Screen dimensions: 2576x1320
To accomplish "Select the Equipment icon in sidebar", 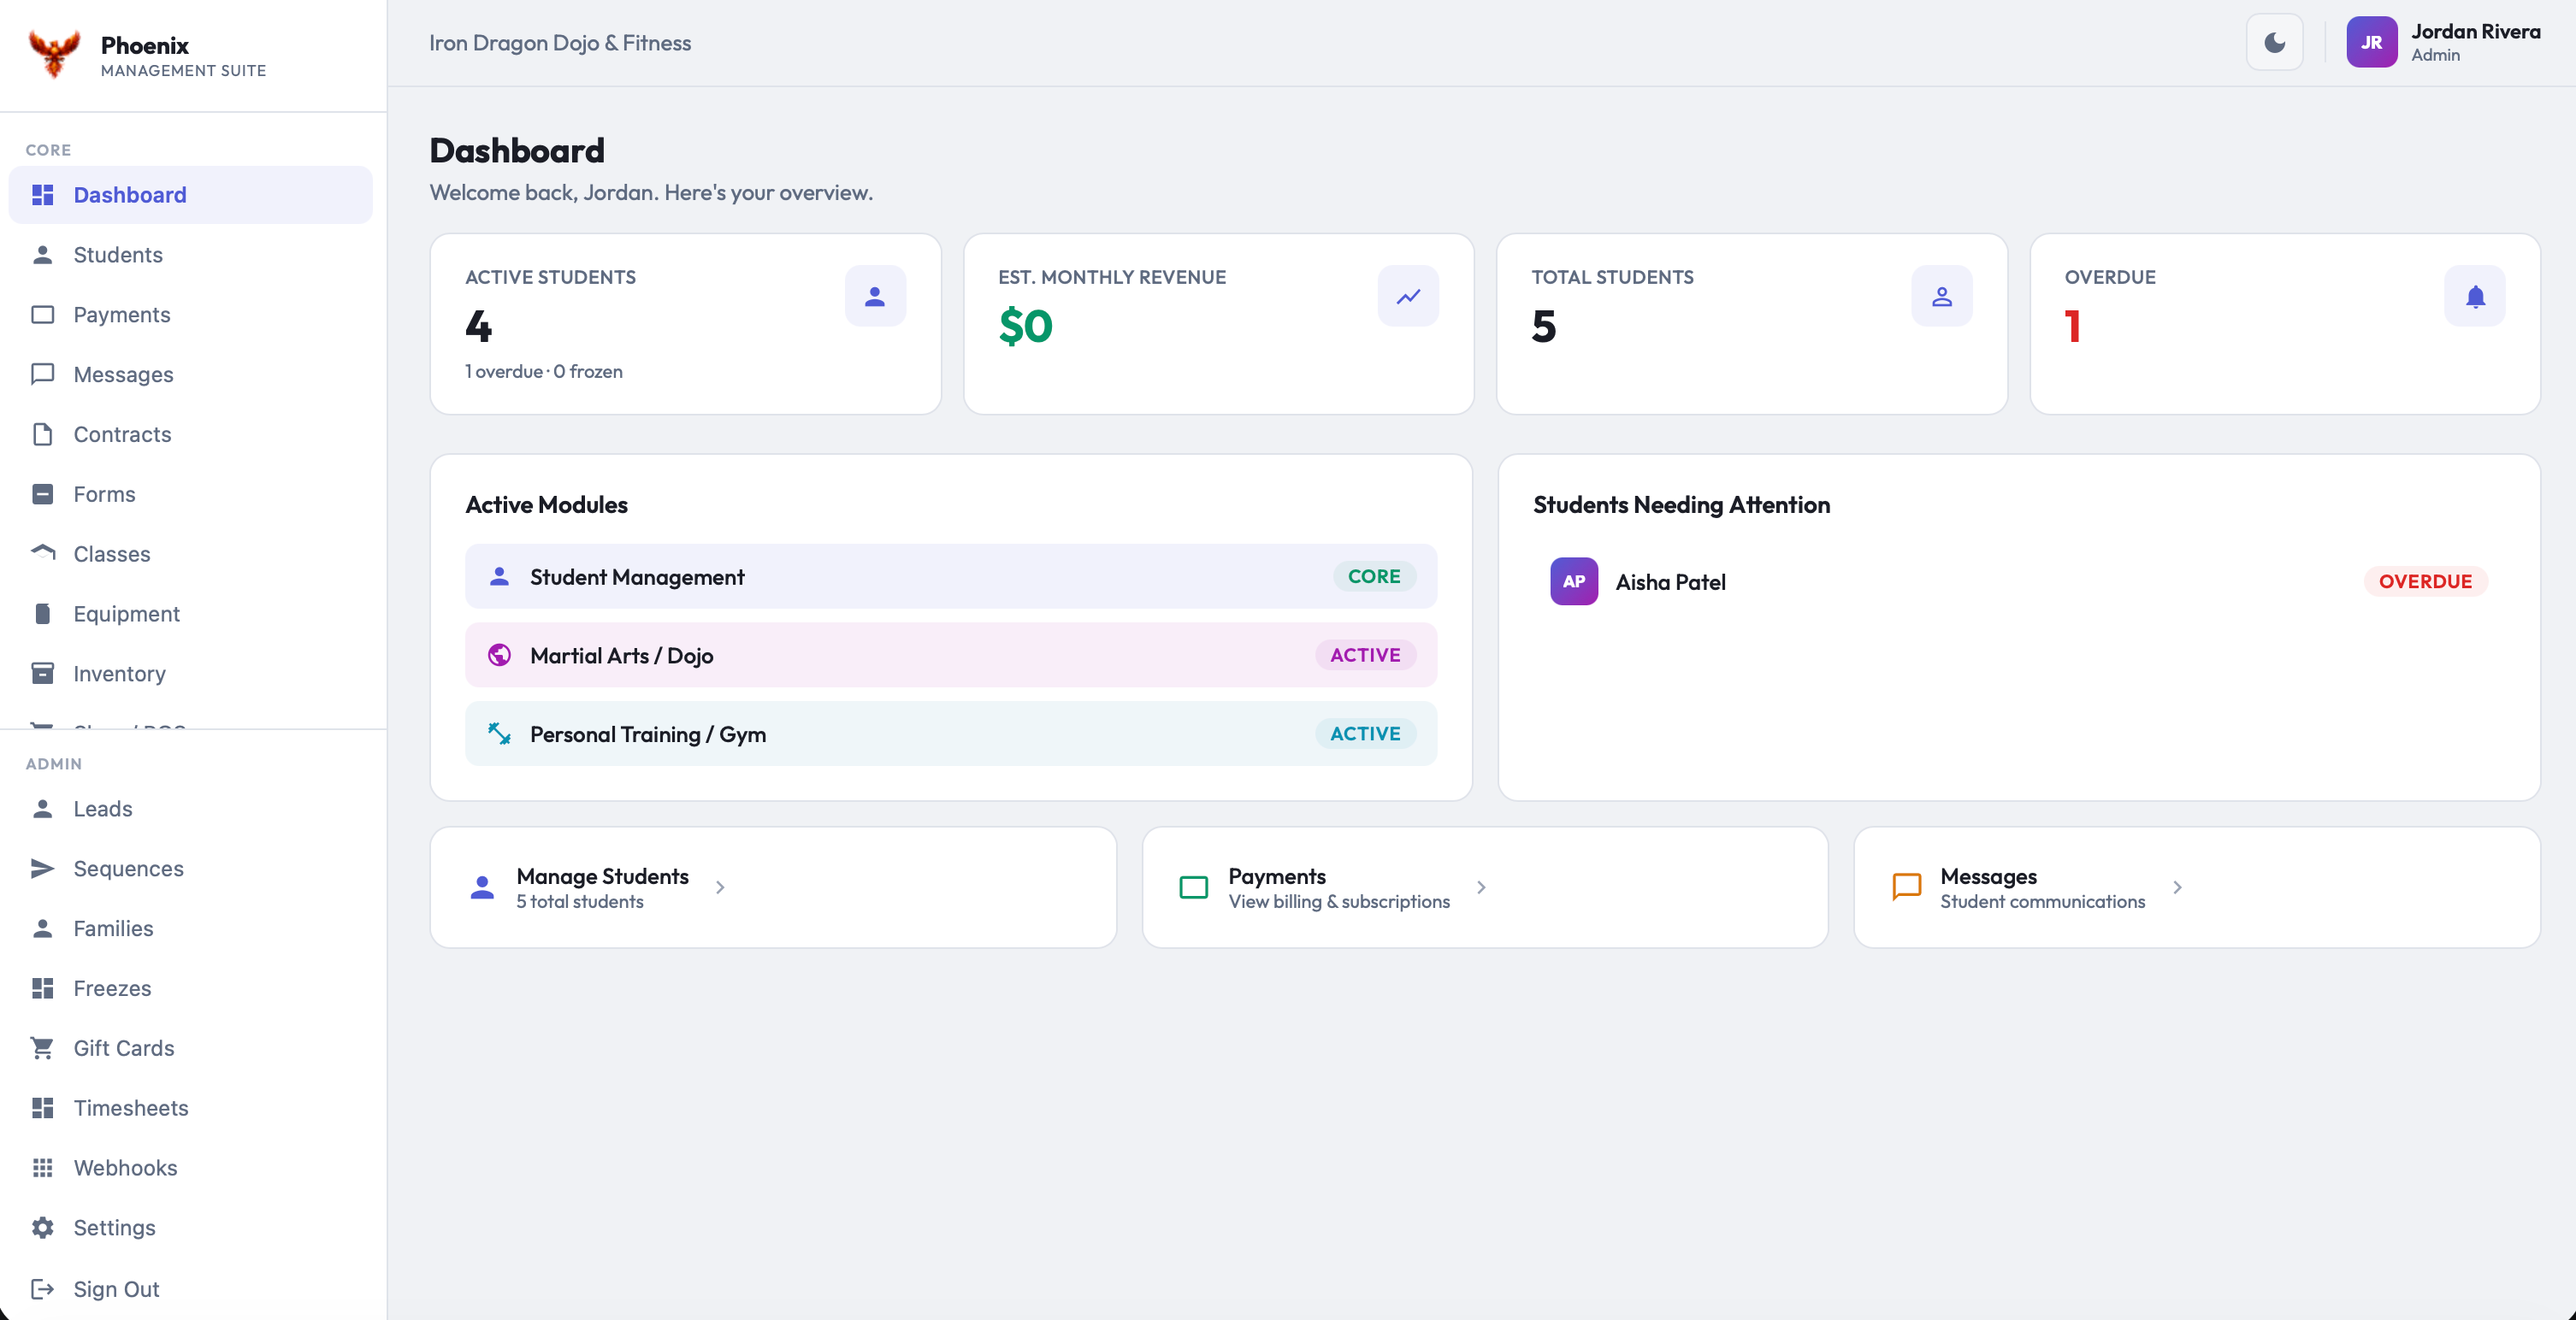I will [x=43, y=613].
